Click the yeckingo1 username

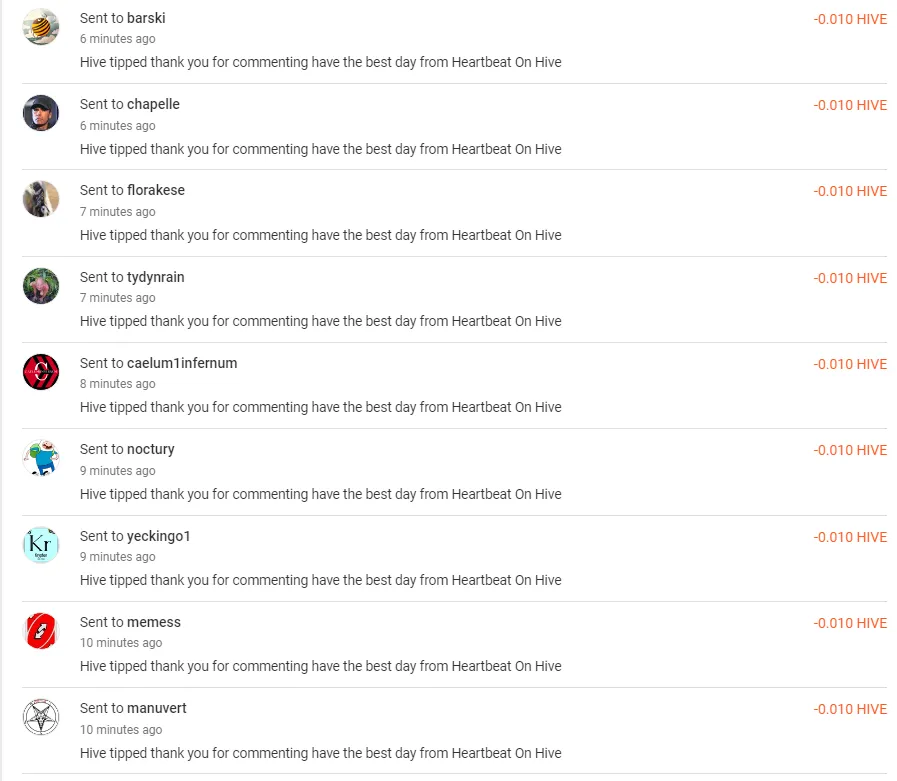pyautogui.click(x=159, y=536)
